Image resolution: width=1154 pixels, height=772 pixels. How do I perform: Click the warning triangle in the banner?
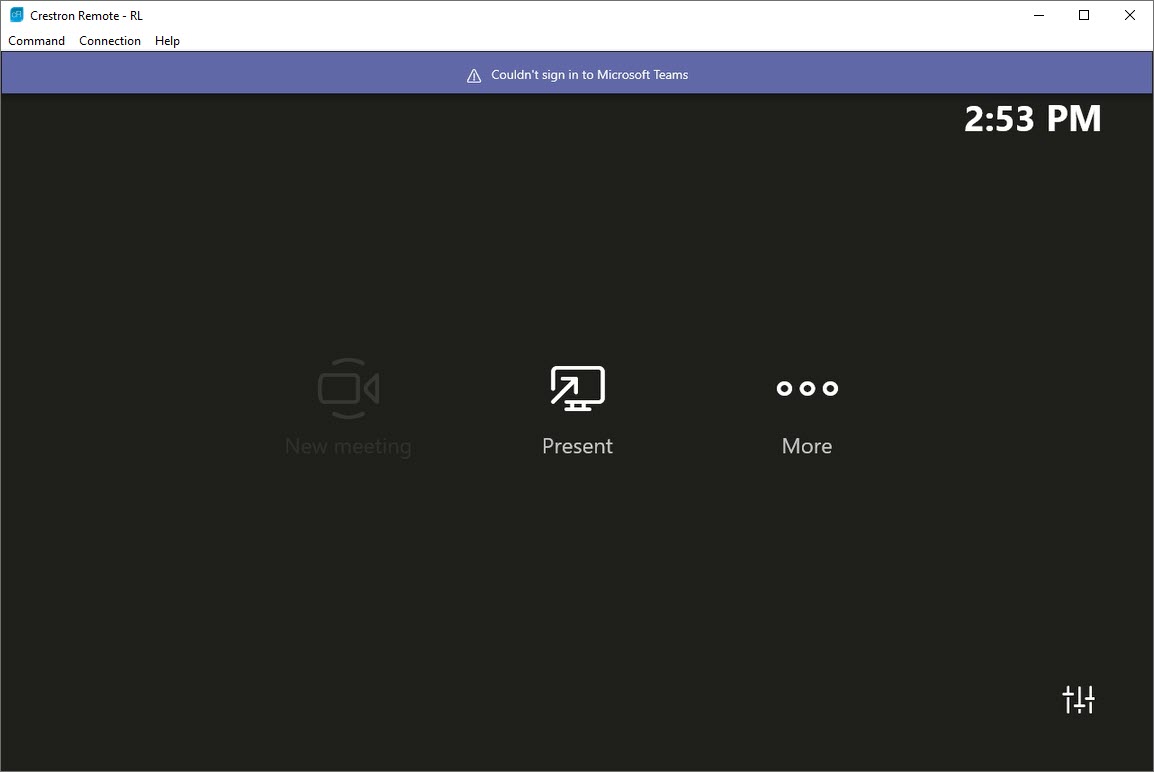473,74
